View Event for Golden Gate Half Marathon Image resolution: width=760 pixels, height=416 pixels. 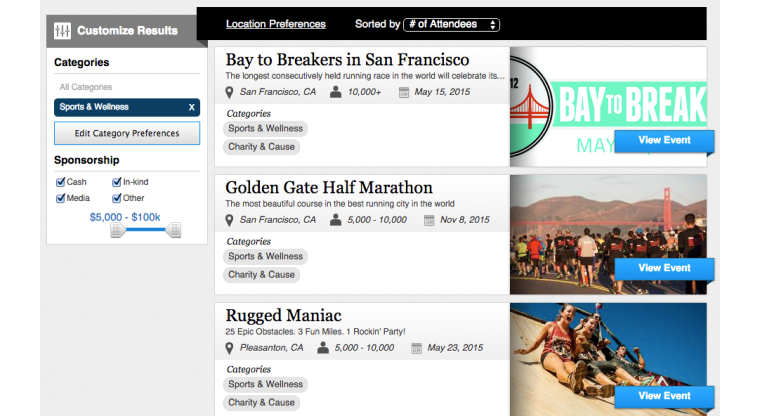pyautogui.click(x=664, y=268)
